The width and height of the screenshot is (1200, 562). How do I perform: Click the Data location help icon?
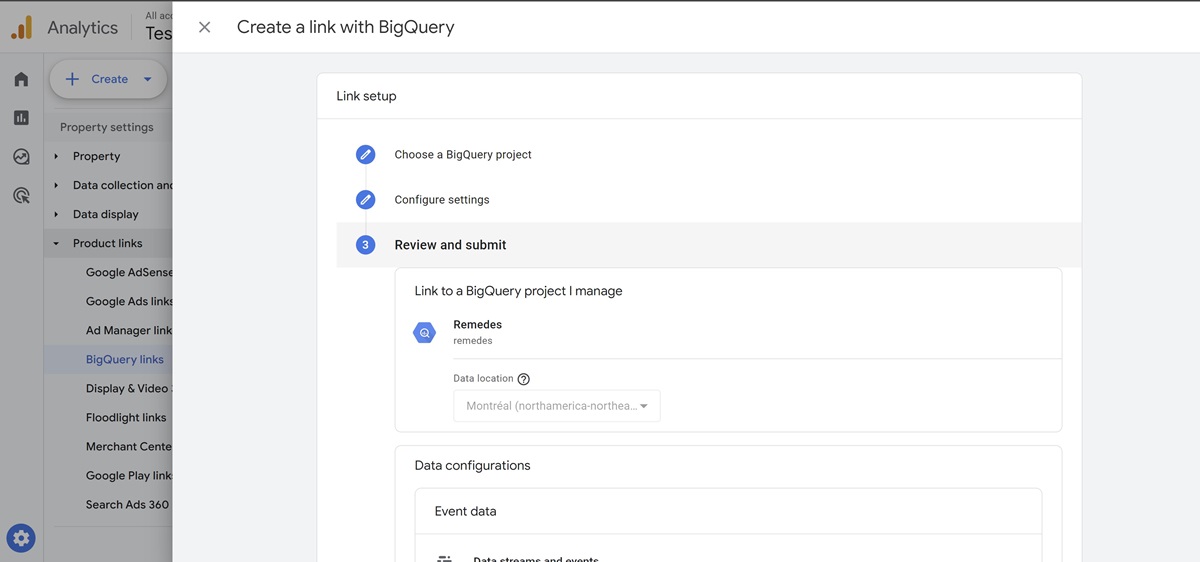pos(524,379)
